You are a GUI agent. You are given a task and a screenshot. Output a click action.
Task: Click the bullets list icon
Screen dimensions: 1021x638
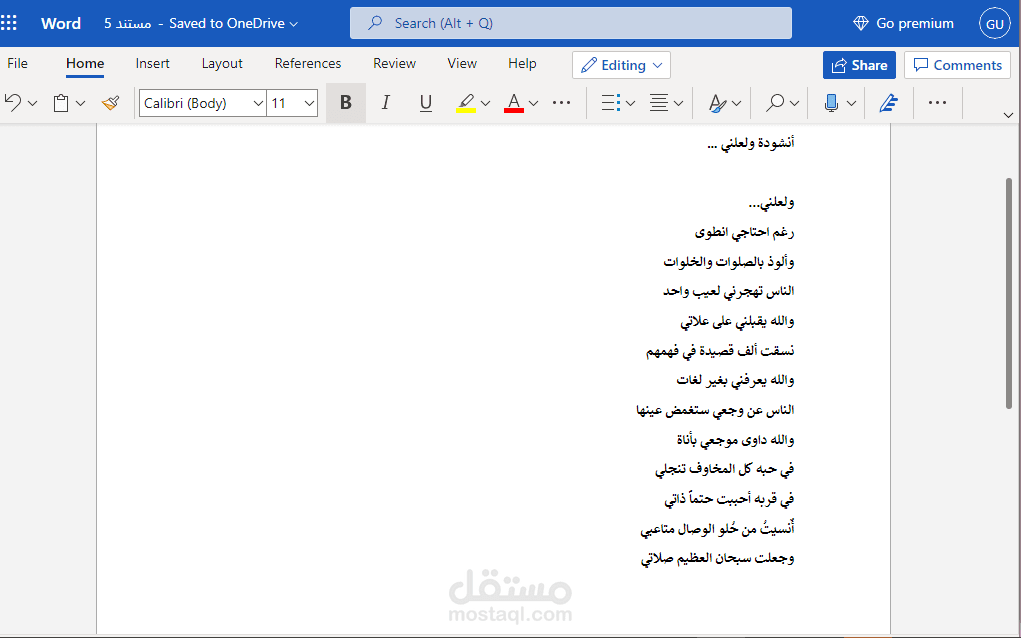coord(610,103)
